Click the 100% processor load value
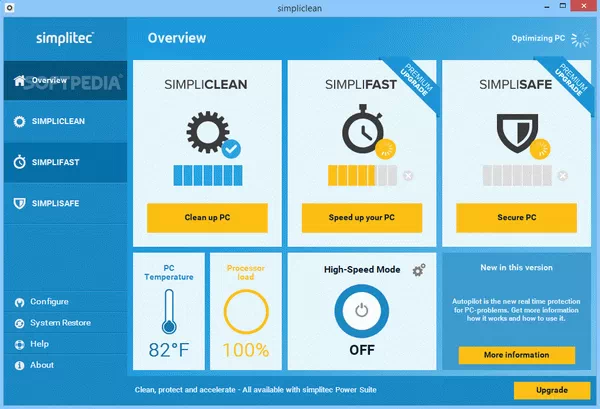Screen dimensions: 600x409 tap(246, 350)
